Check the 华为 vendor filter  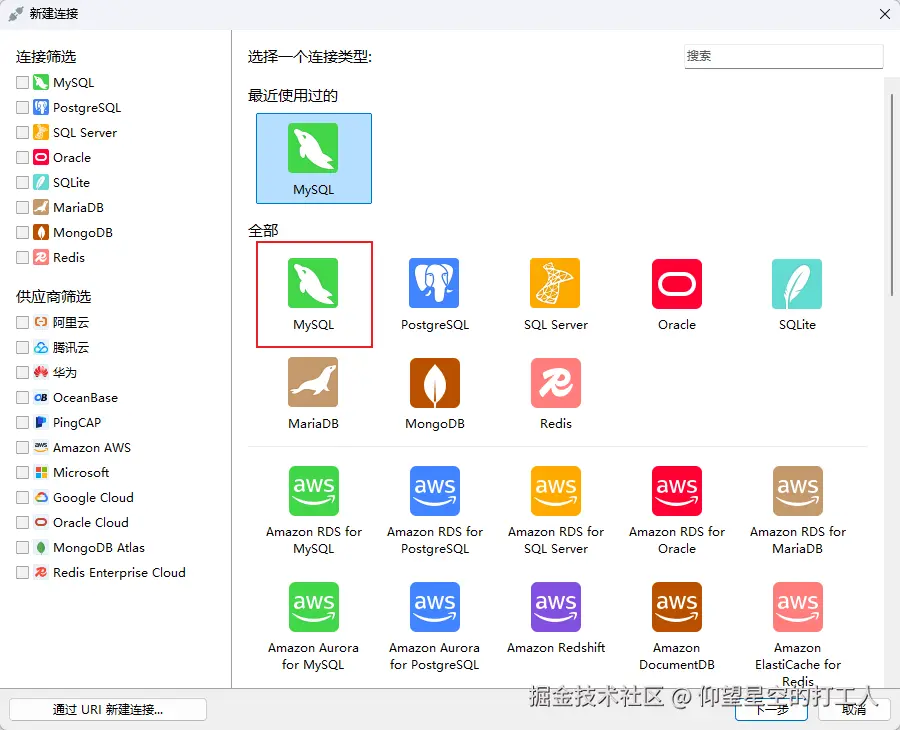pos(22,372)
